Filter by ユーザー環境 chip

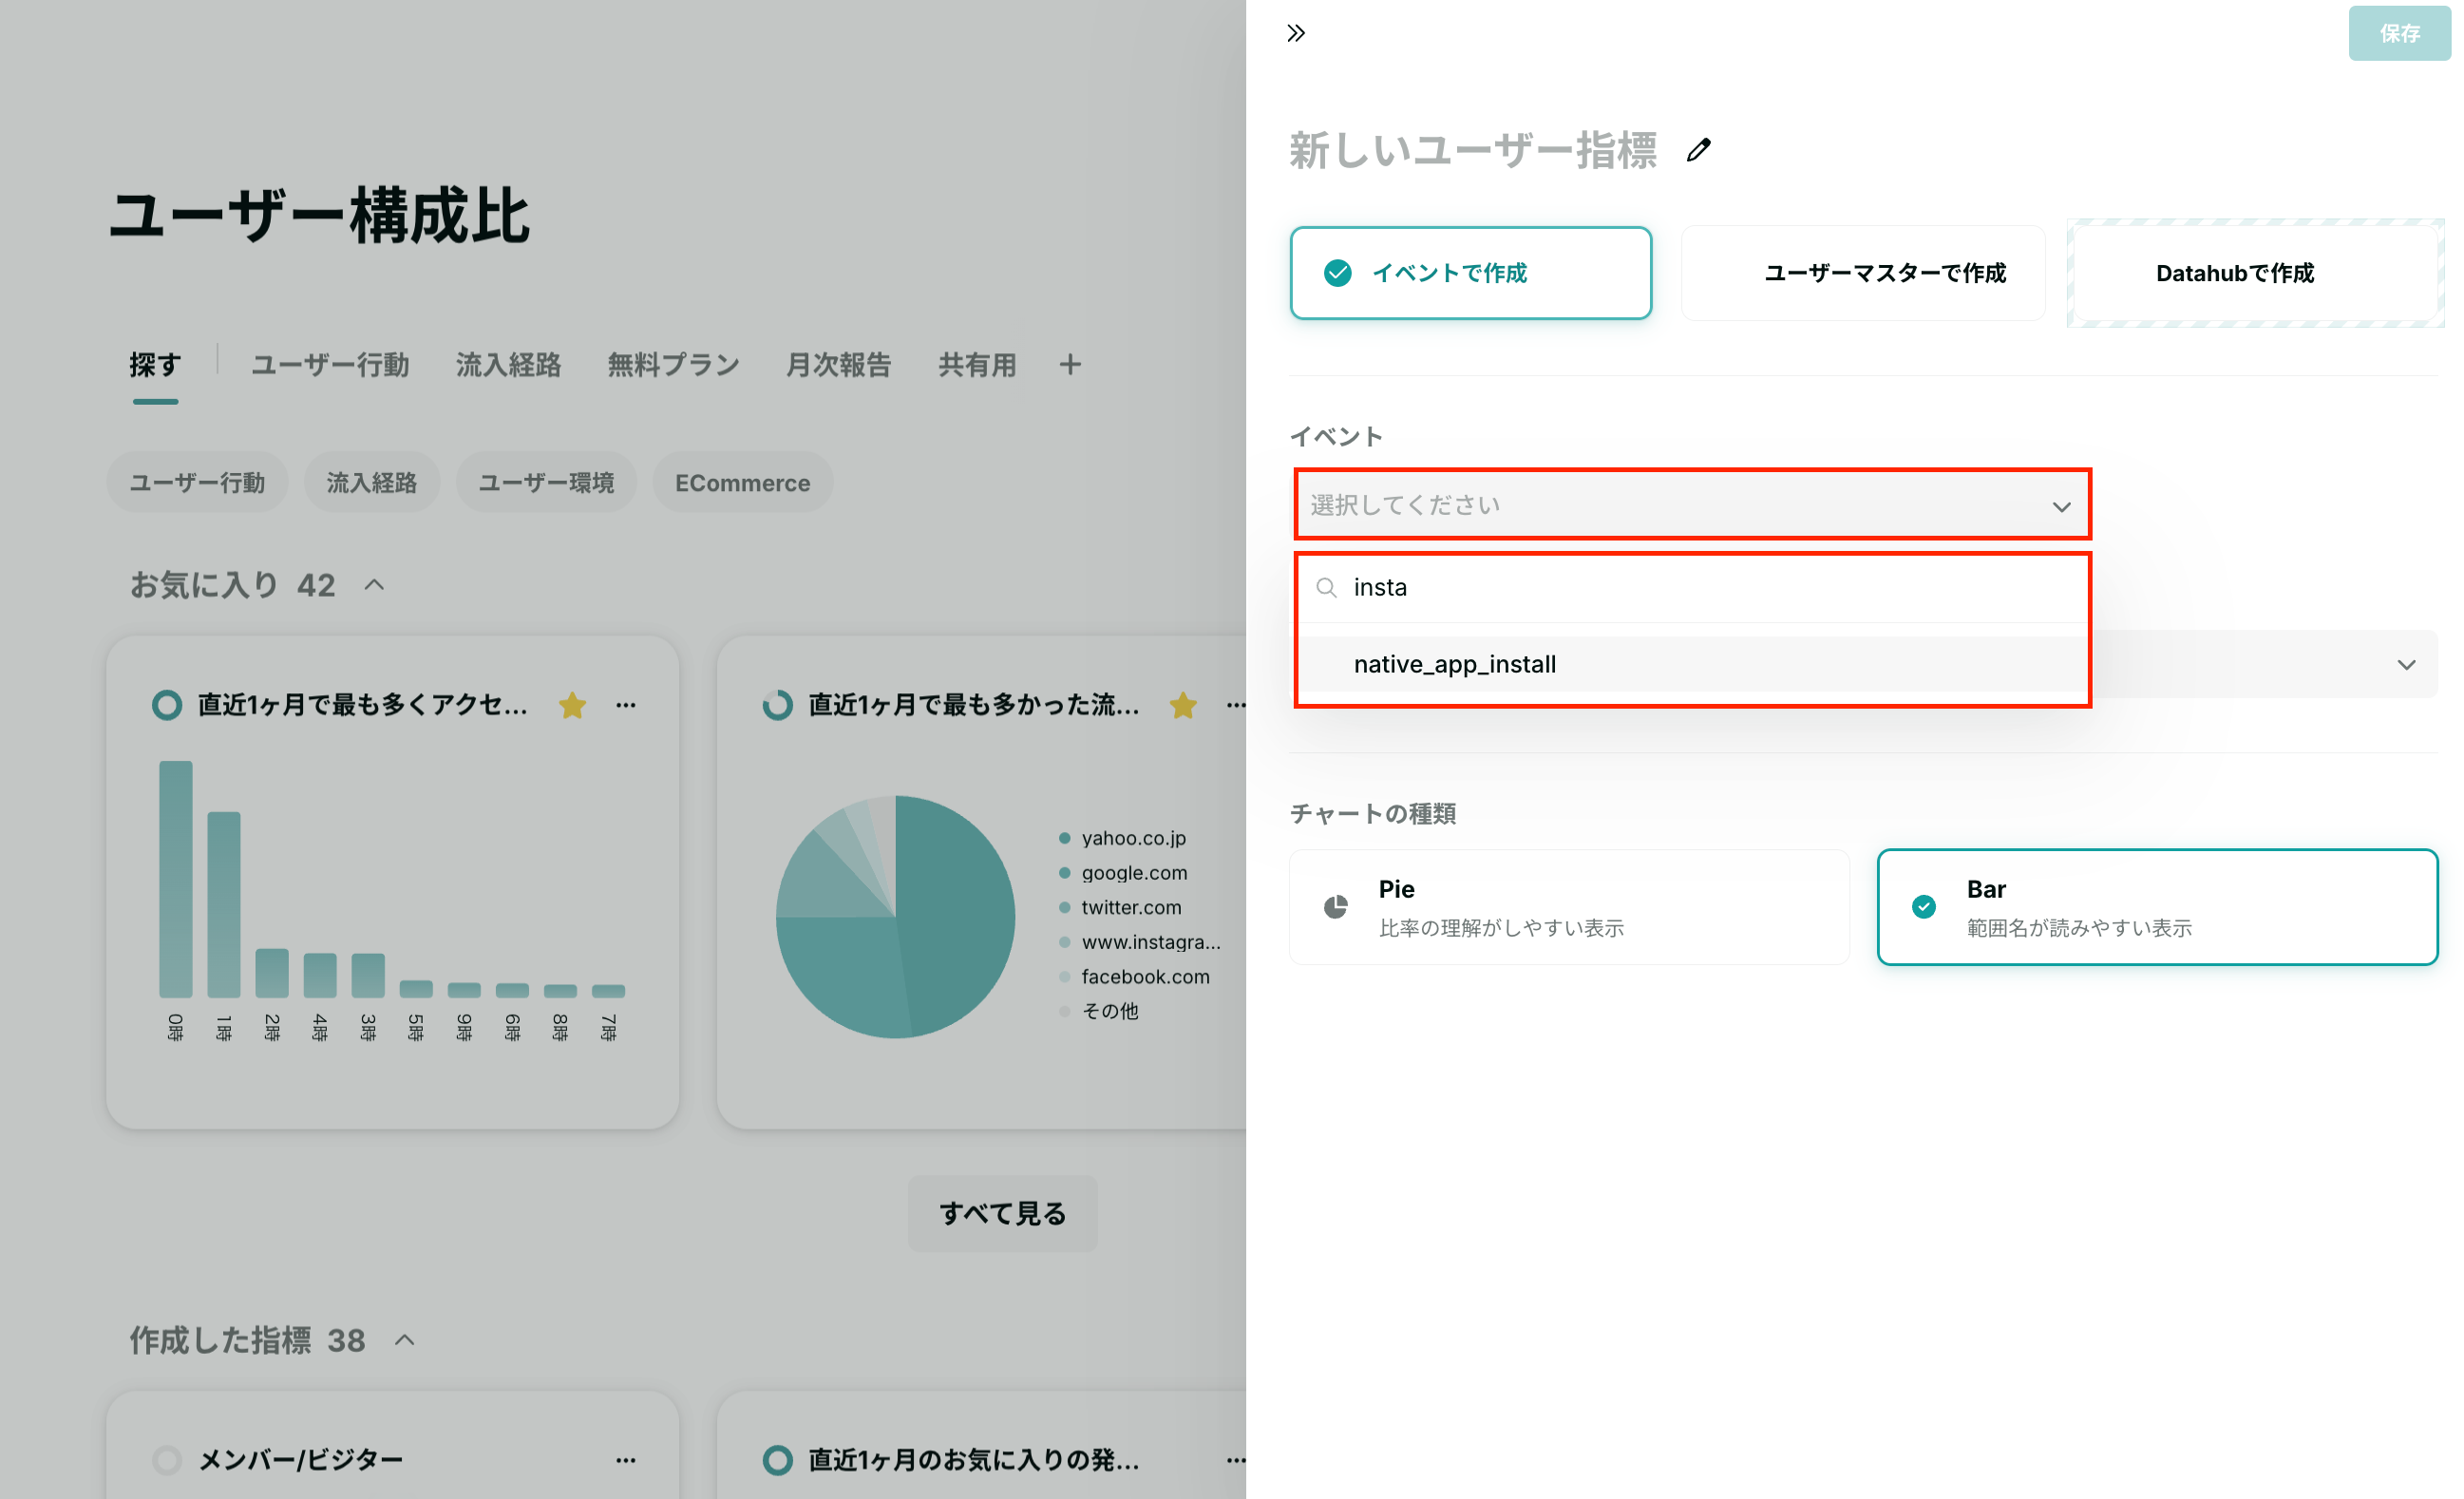pos(546,483)
